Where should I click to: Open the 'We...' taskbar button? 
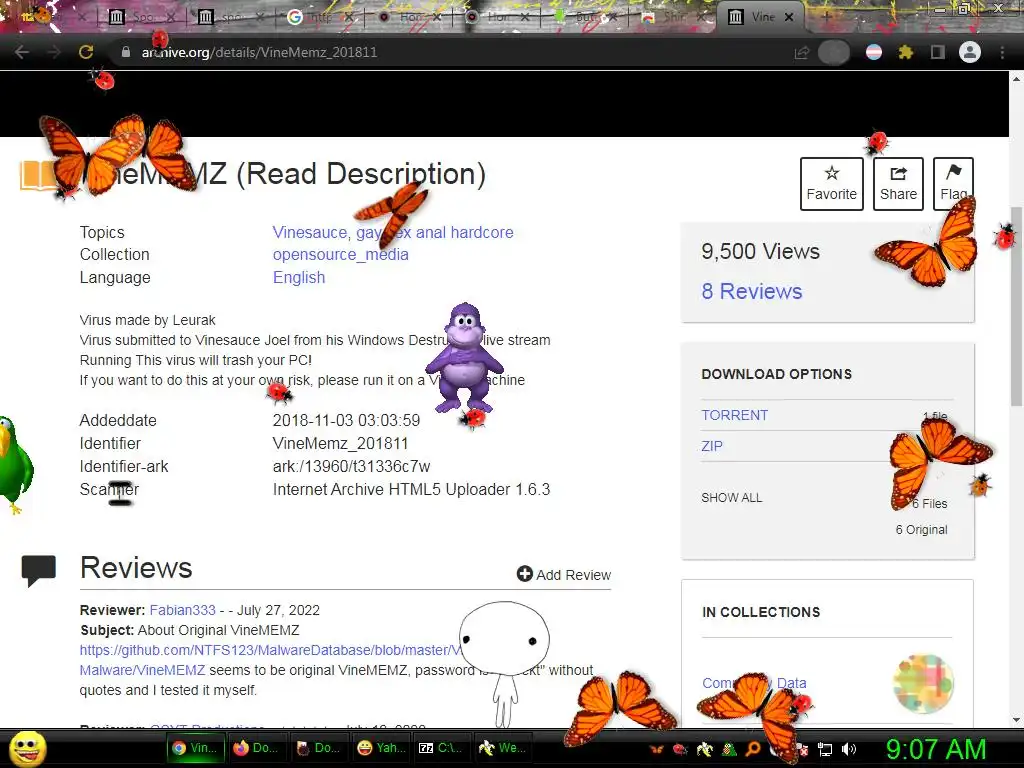(502, 748)
